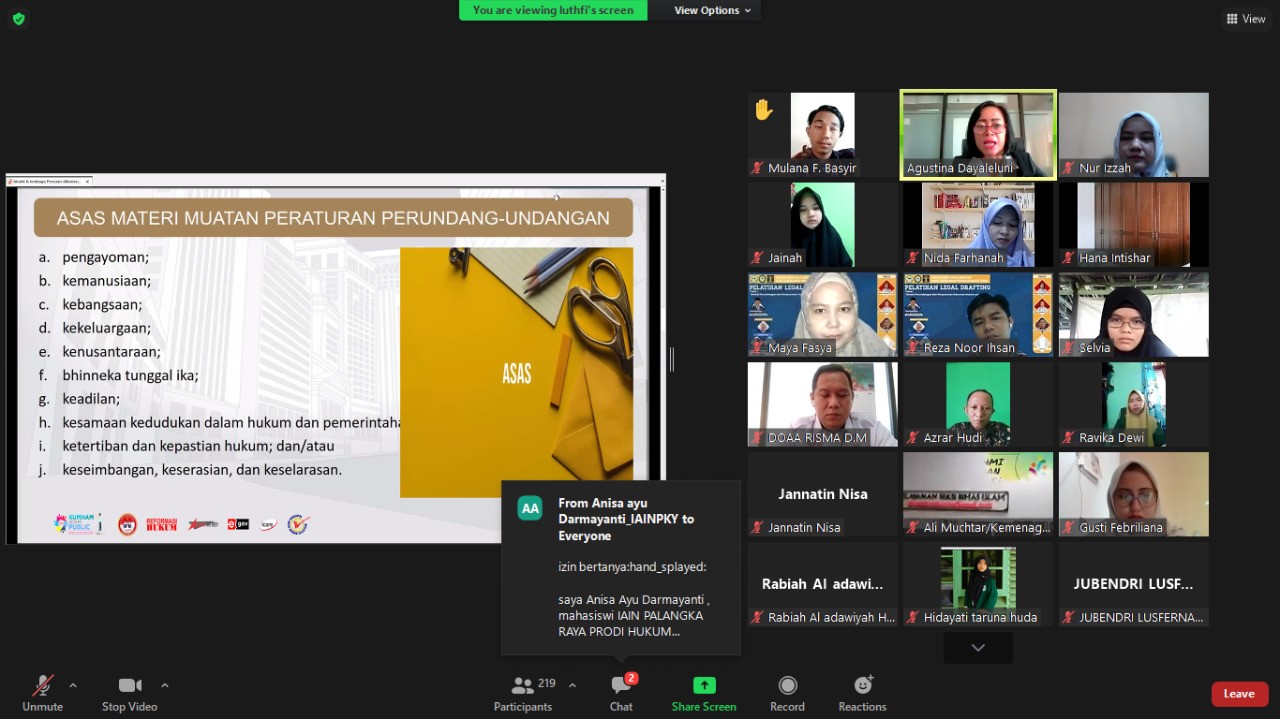Switch layout using the View button
Screen dimensions: 1280x719
tap(1246, 19)
